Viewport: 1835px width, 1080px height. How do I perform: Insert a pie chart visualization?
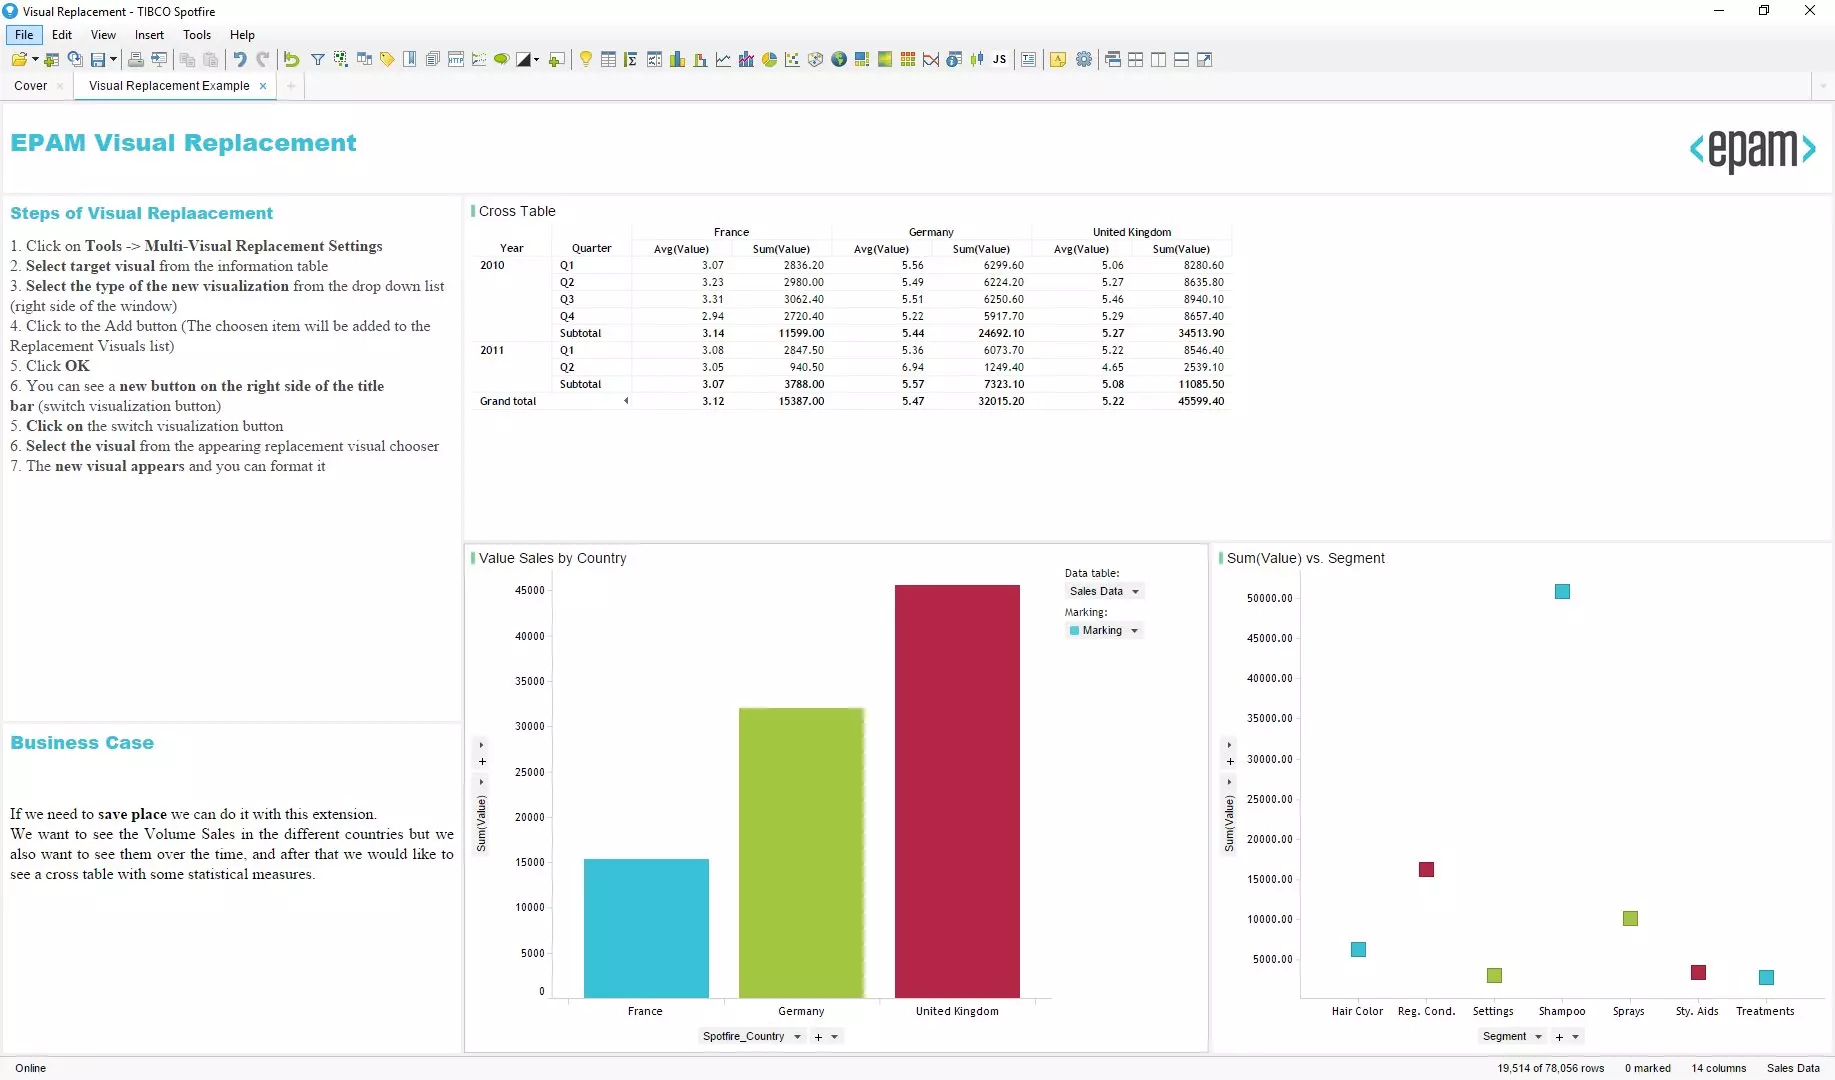(x=769, y=60)
